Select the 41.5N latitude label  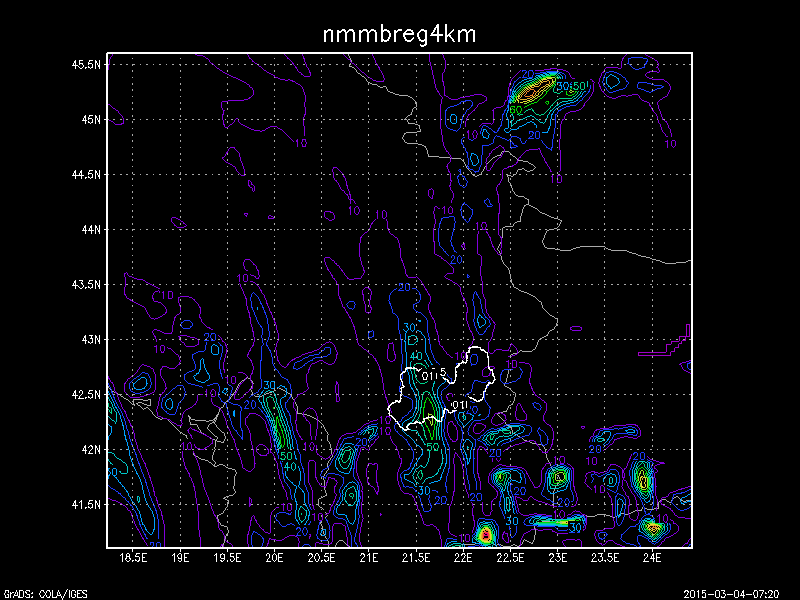[x=86, y=505]
